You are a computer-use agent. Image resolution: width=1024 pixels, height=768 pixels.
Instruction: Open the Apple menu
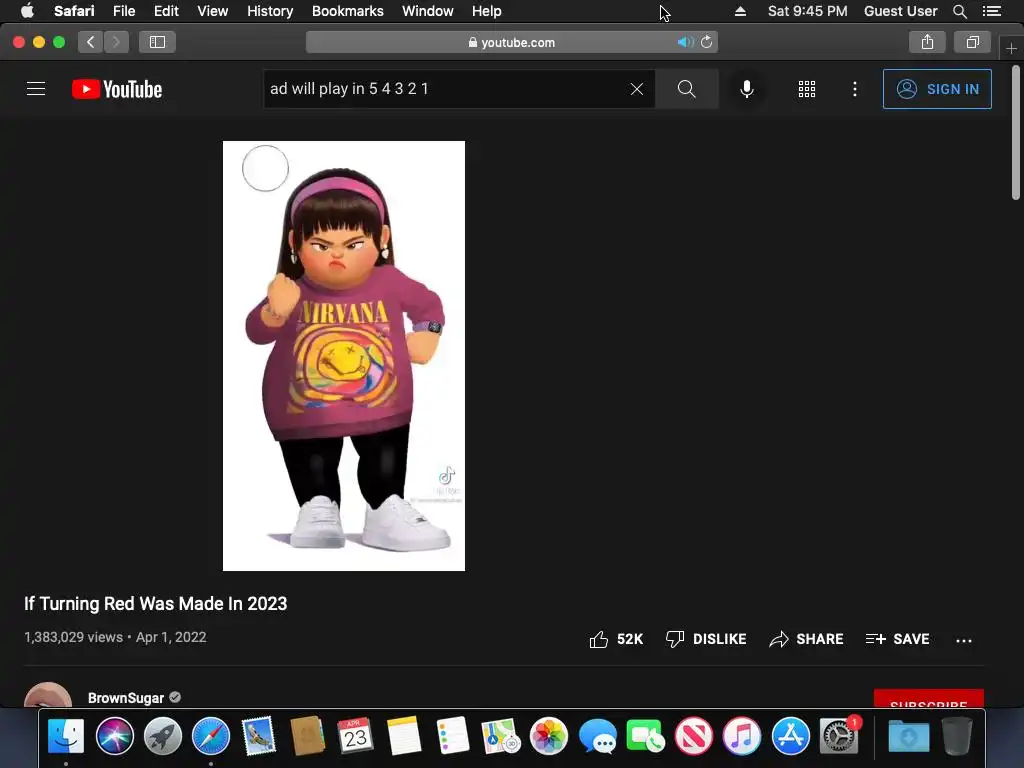27,11
